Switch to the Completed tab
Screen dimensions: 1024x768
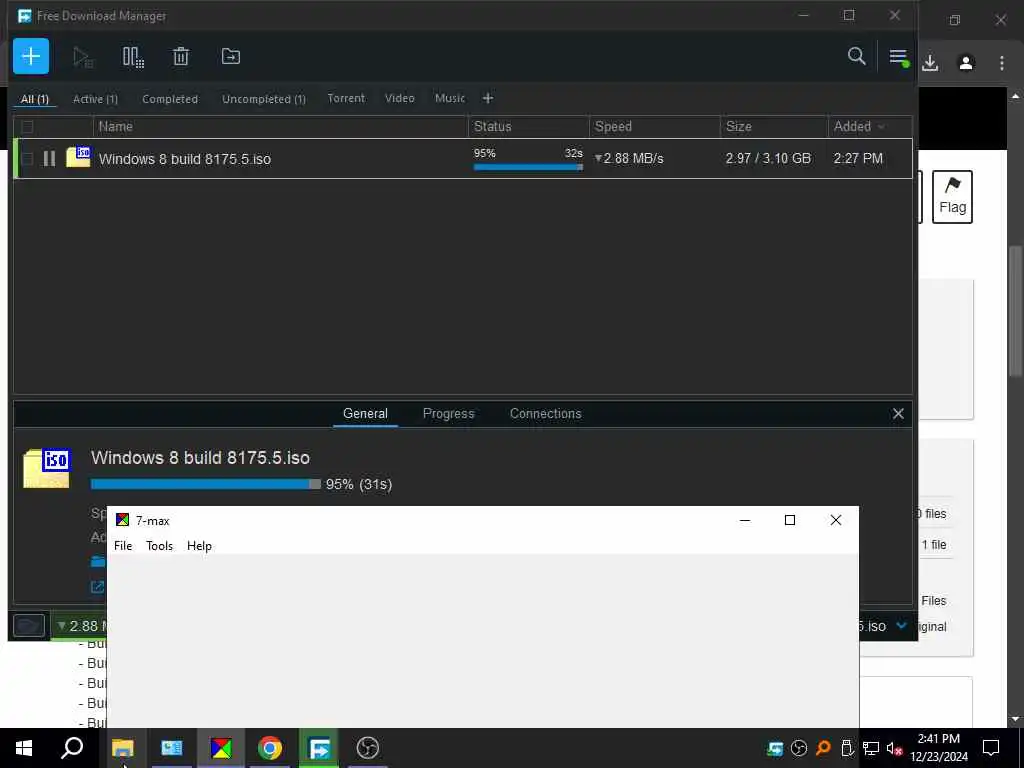(x=170, y=99)
